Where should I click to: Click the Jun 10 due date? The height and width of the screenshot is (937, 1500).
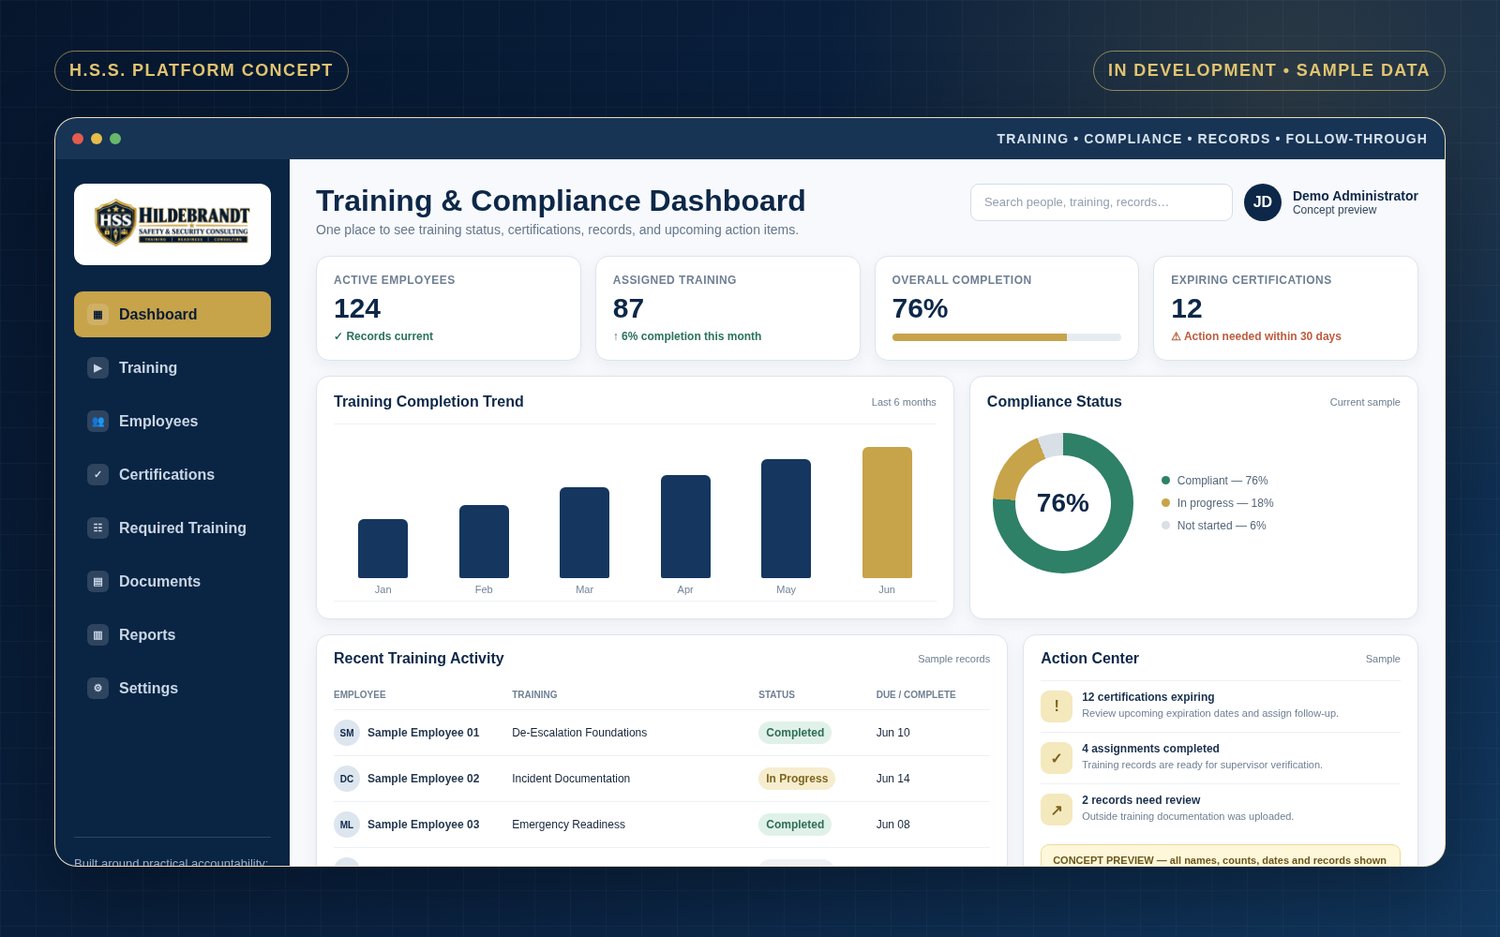893,733
